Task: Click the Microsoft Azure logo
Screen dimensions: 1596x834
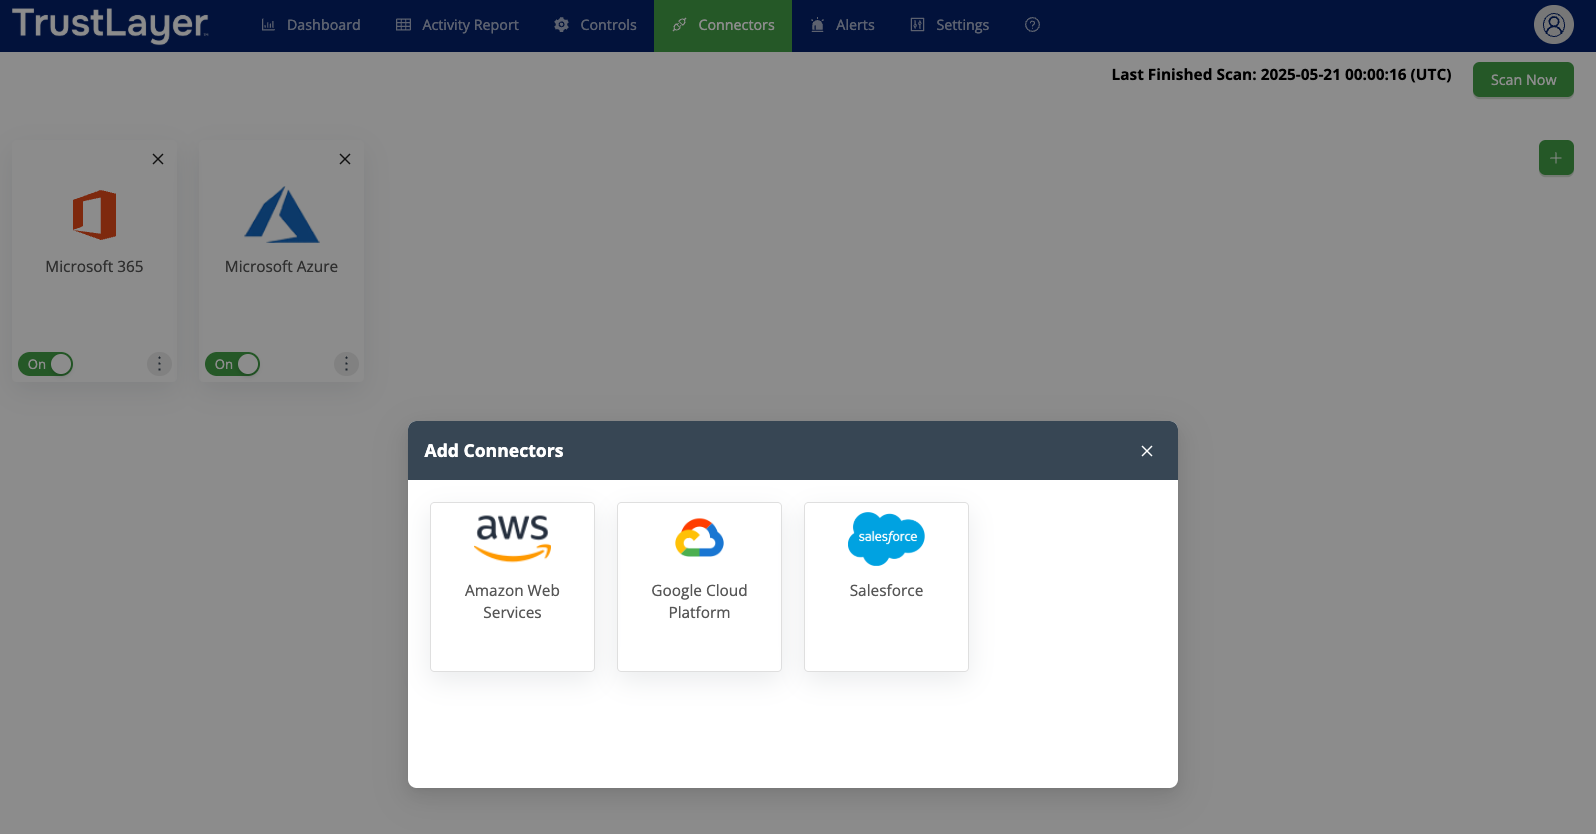Action: tap(282, 214)
